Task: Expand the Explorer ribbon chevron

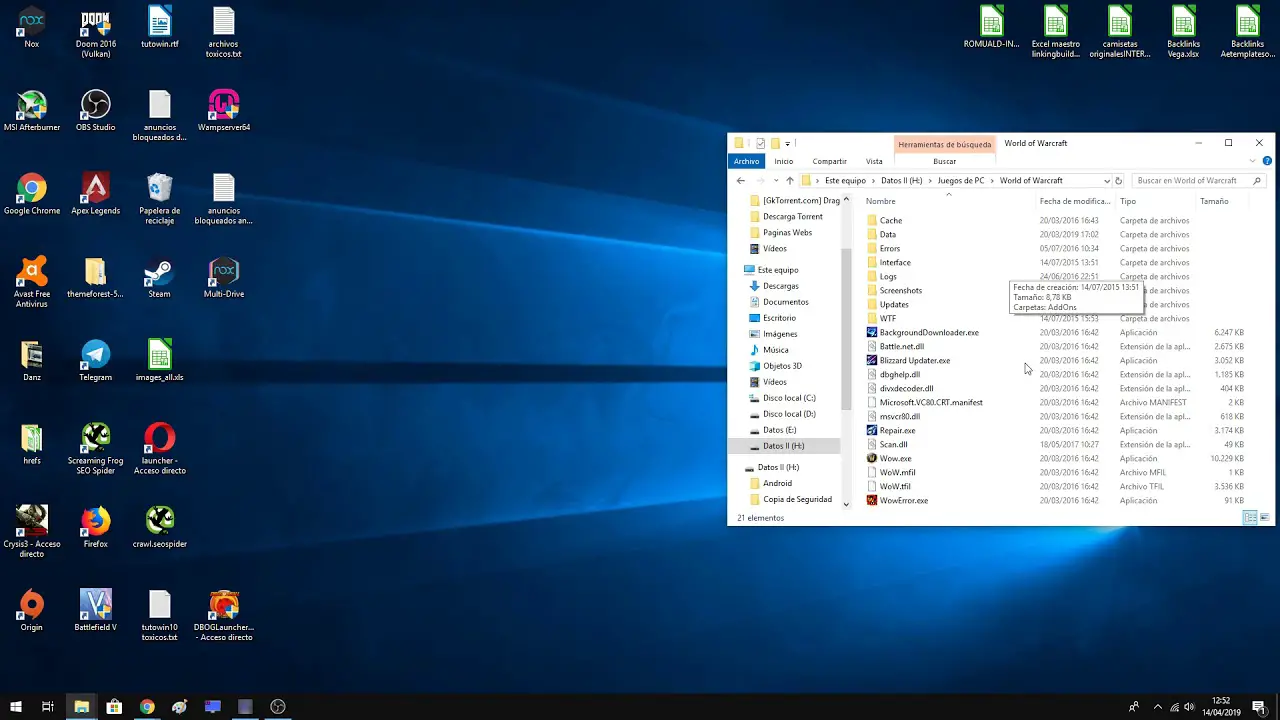Action: 1252,161
